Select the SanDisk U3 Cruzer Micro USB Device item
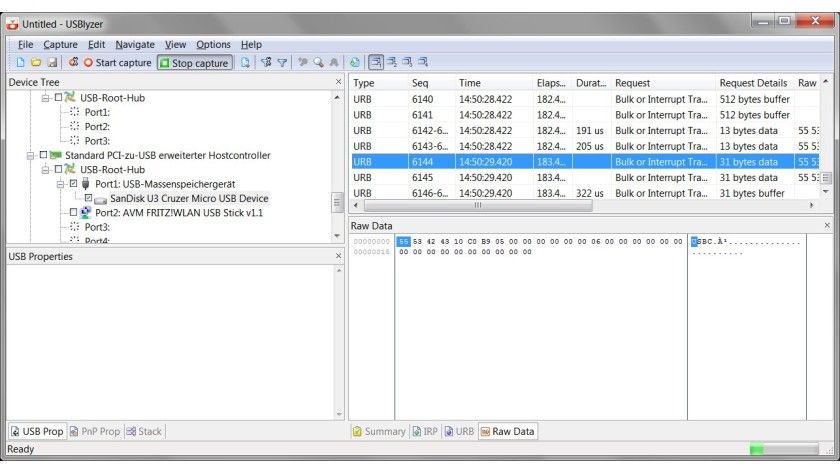Screen dimensions: 840x473 coord(189,198)
